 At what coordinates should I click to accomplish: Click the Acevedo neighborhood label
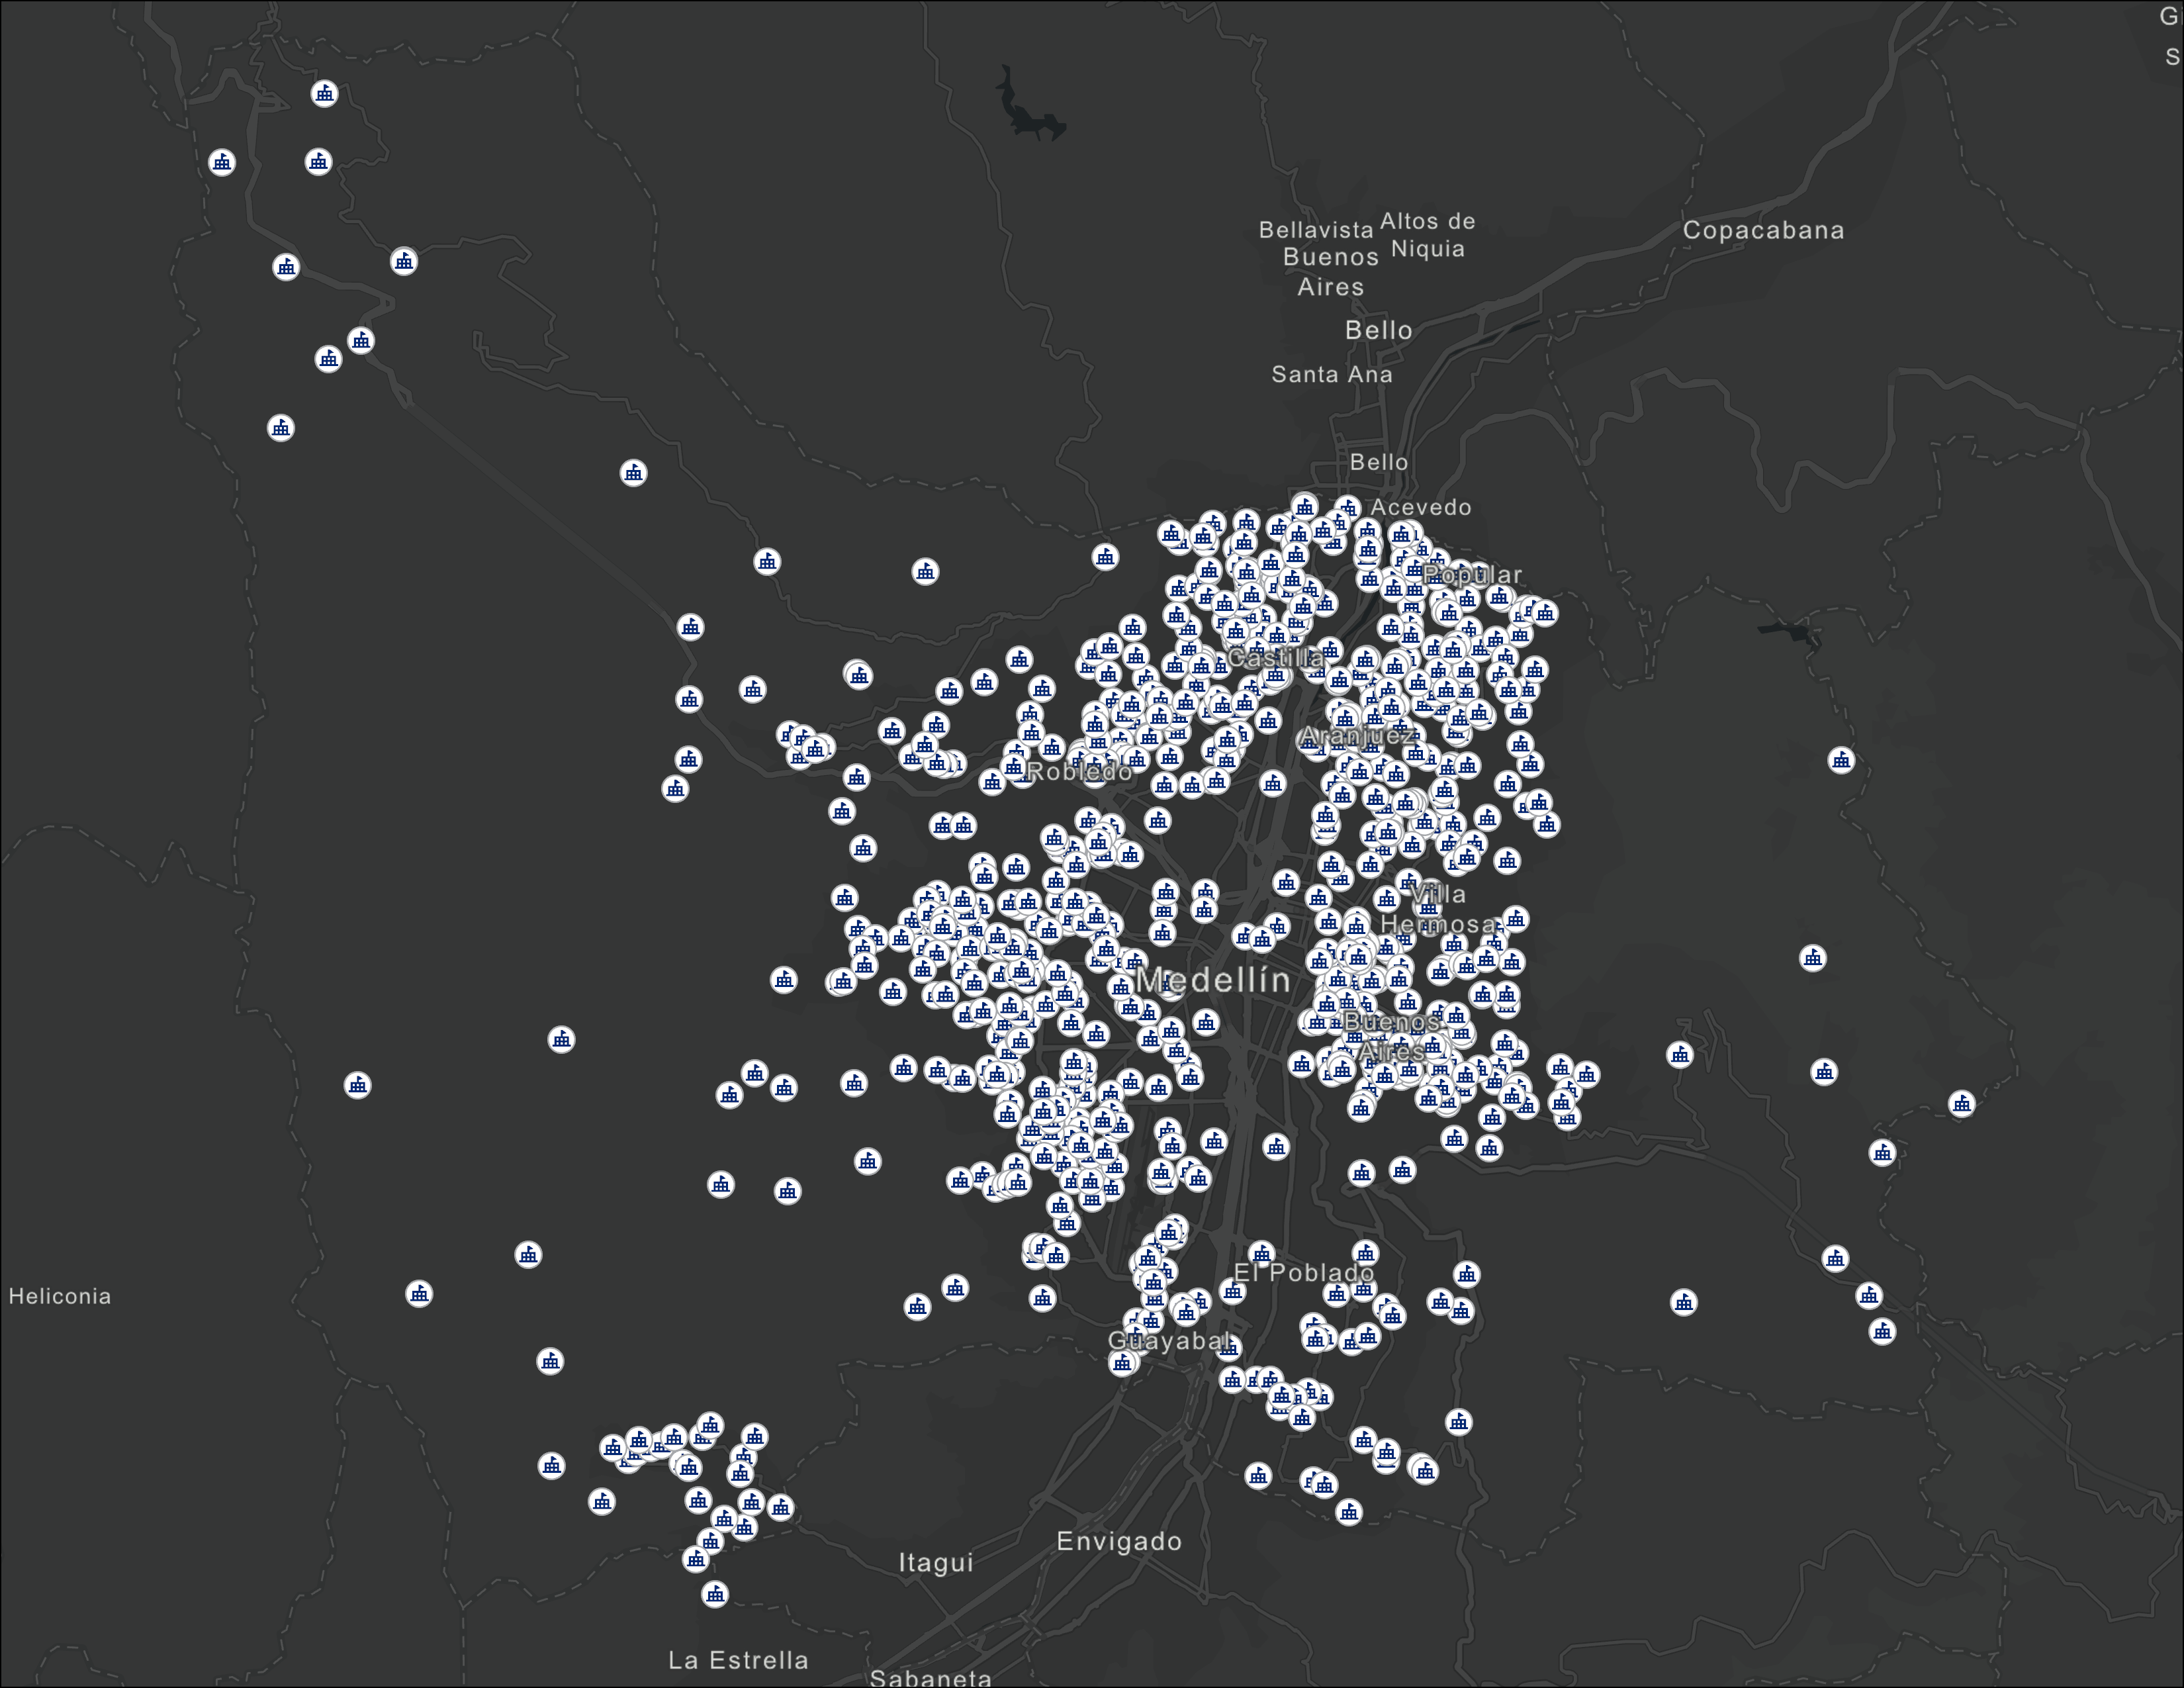click(1421, 507)
